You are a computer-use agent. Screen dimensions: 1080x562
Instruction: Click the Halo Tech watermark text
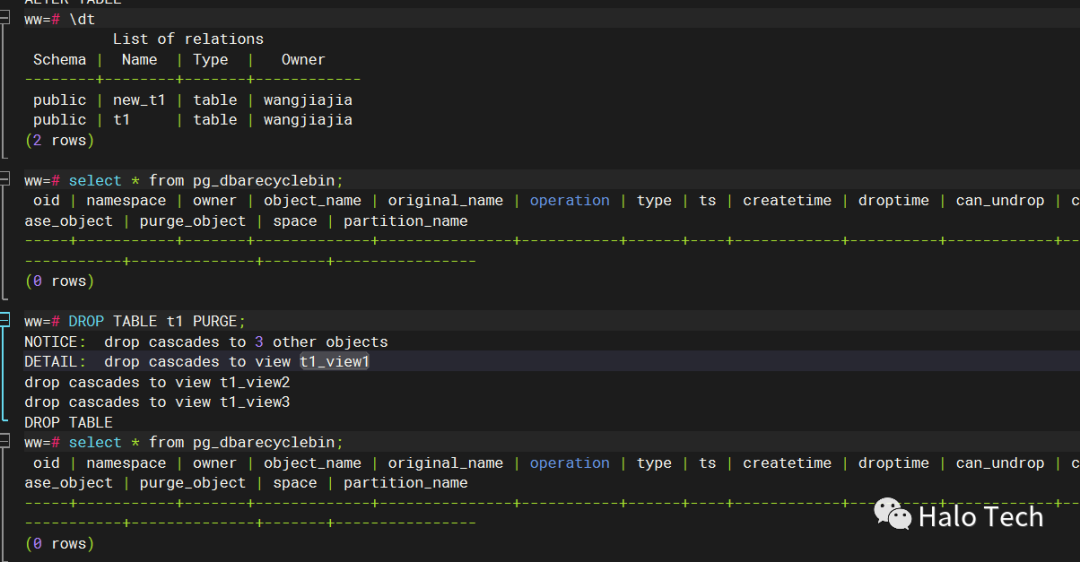pos(980,516)
